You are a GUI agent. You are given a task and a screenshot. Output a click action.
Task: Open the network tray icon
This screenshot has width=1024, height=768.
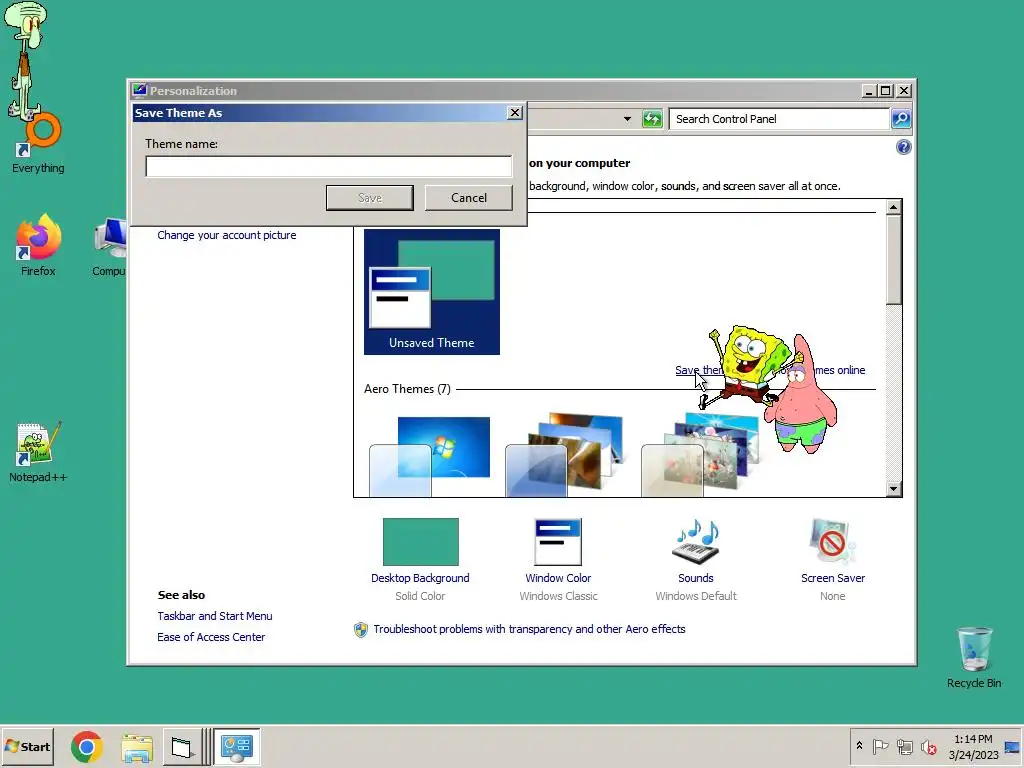[904, 746]
